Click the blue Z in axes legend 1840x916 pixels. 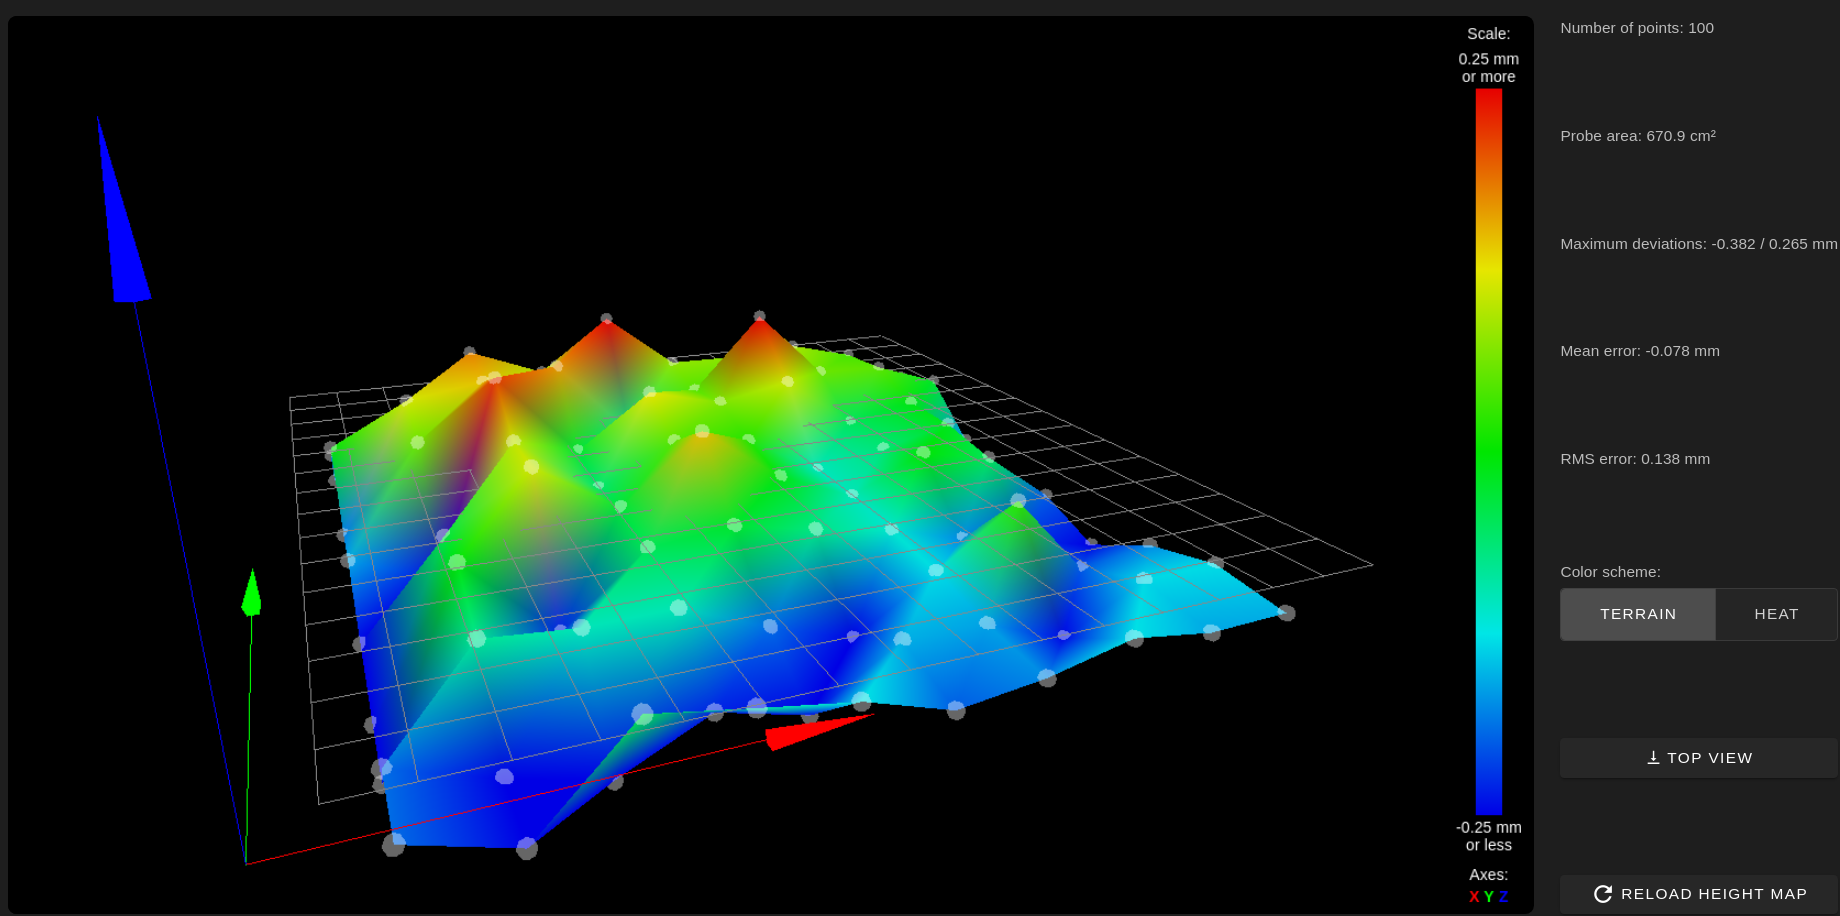1503,897
